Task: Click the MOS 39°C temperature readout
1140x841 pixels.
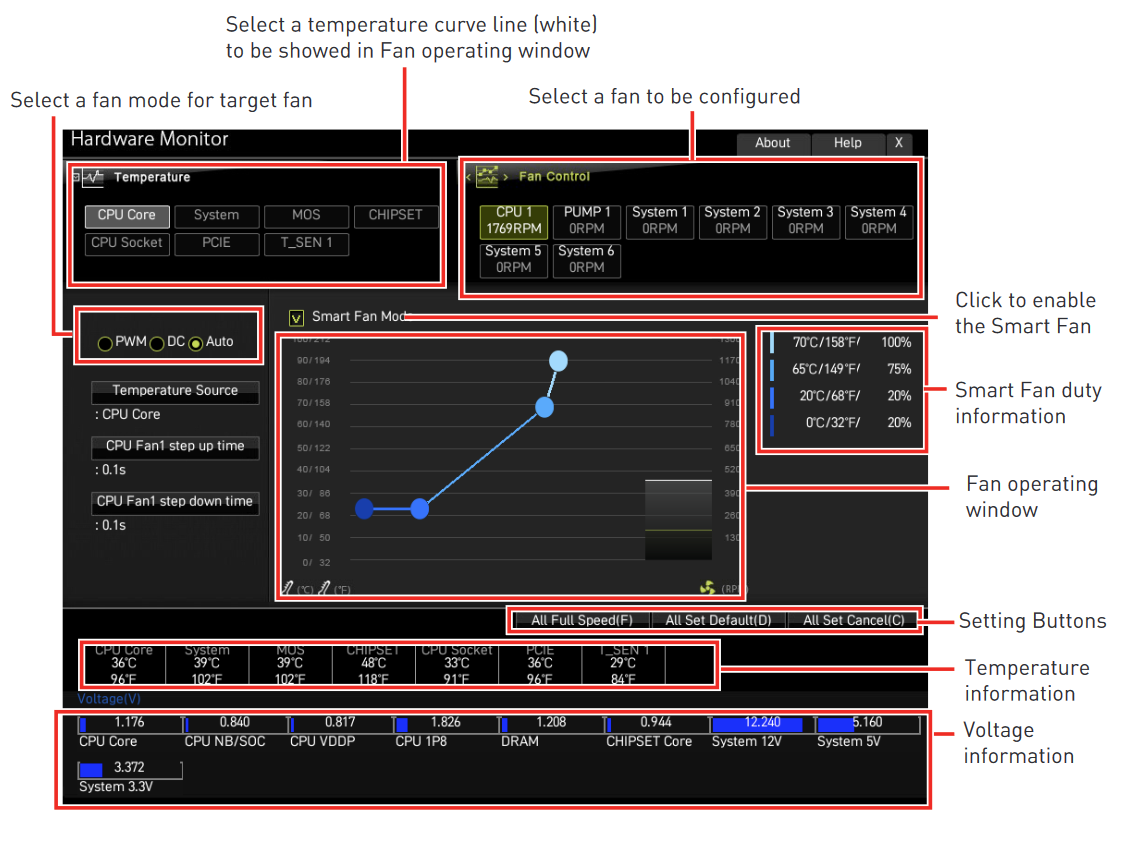Action: pos(290,664)
